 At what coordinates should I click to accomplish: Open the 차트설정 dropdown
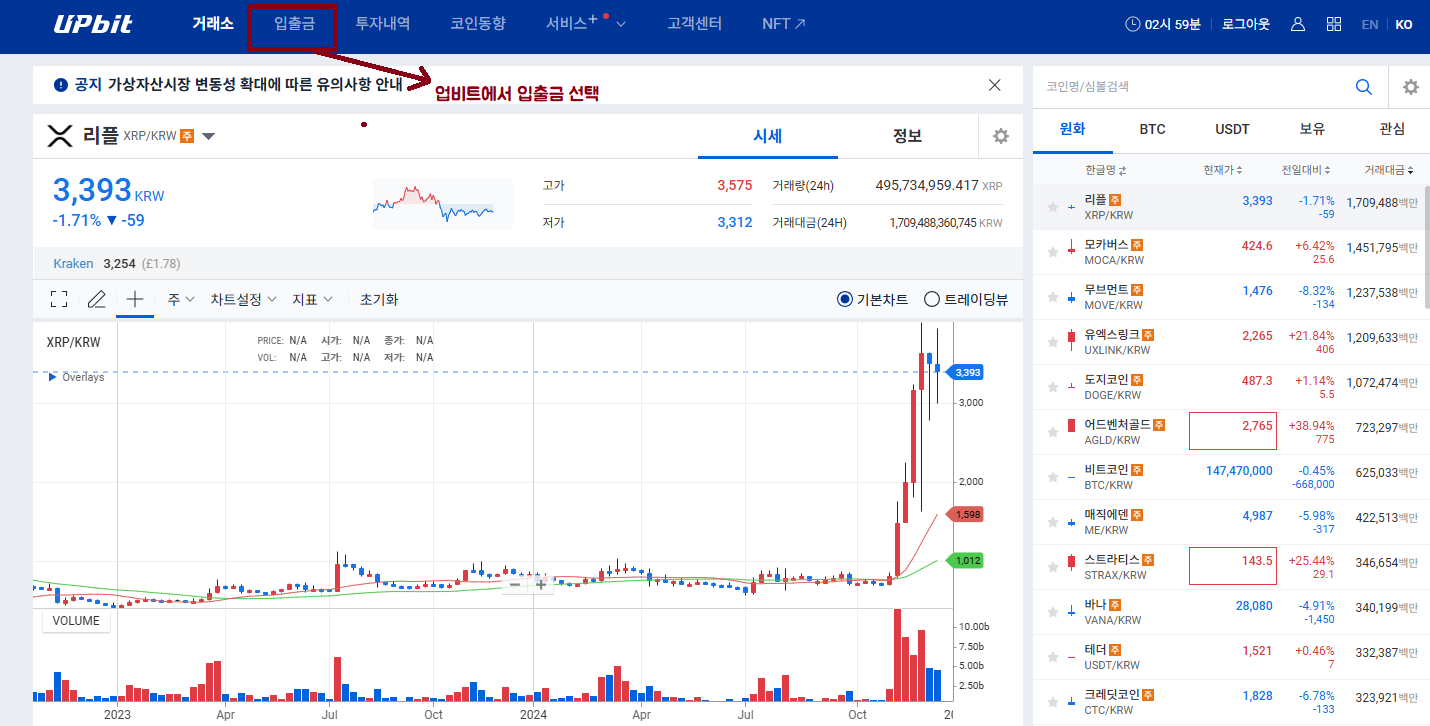coord(244,299)
